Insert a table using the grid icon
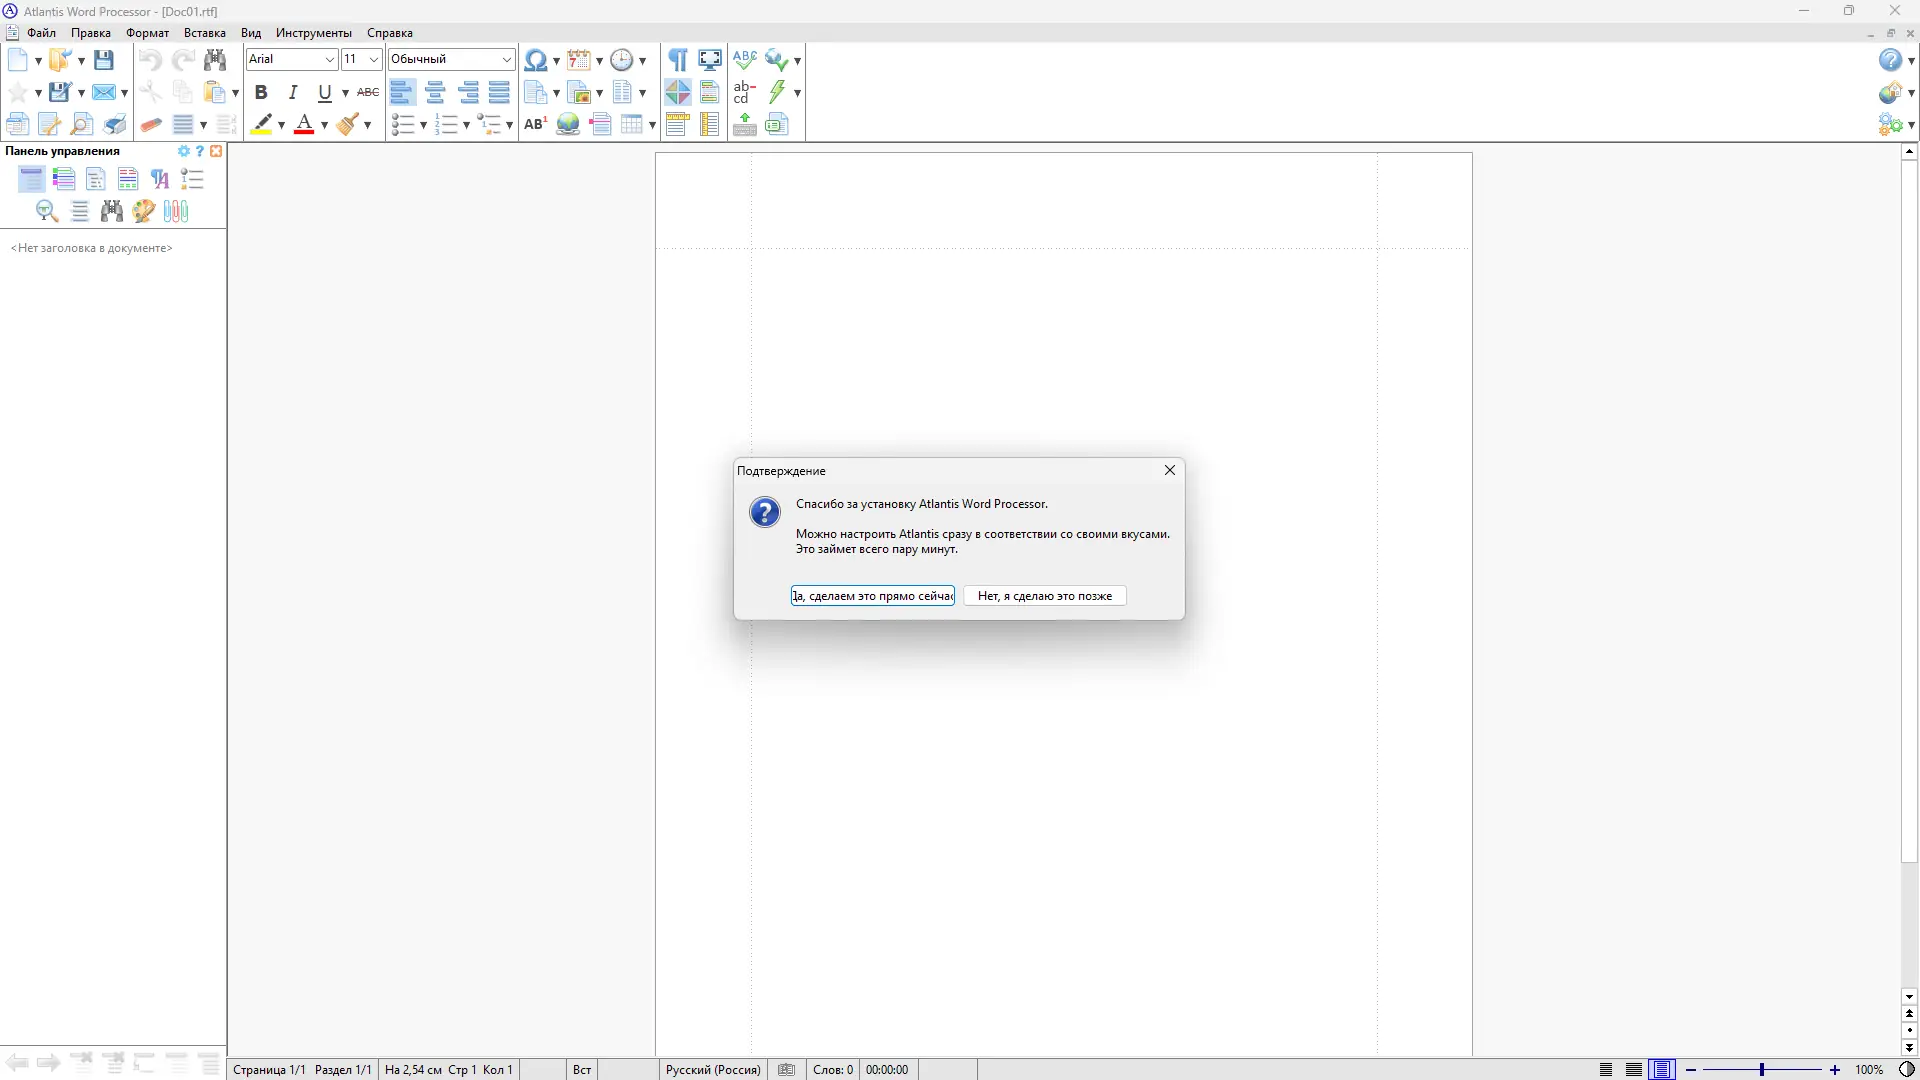The width and height of the screenshot is (1920, 1080). coord(632,124)
